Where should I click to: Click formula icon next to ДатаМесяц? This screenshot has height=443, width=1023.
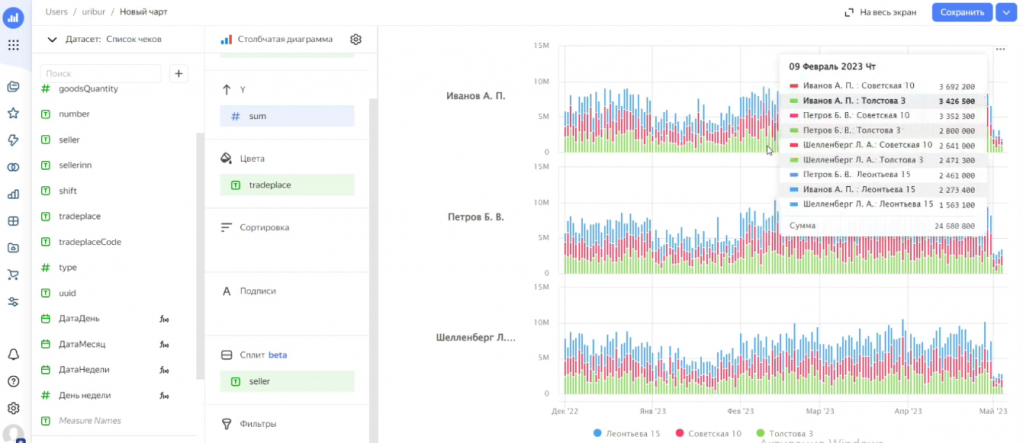[x=163, y=344]
